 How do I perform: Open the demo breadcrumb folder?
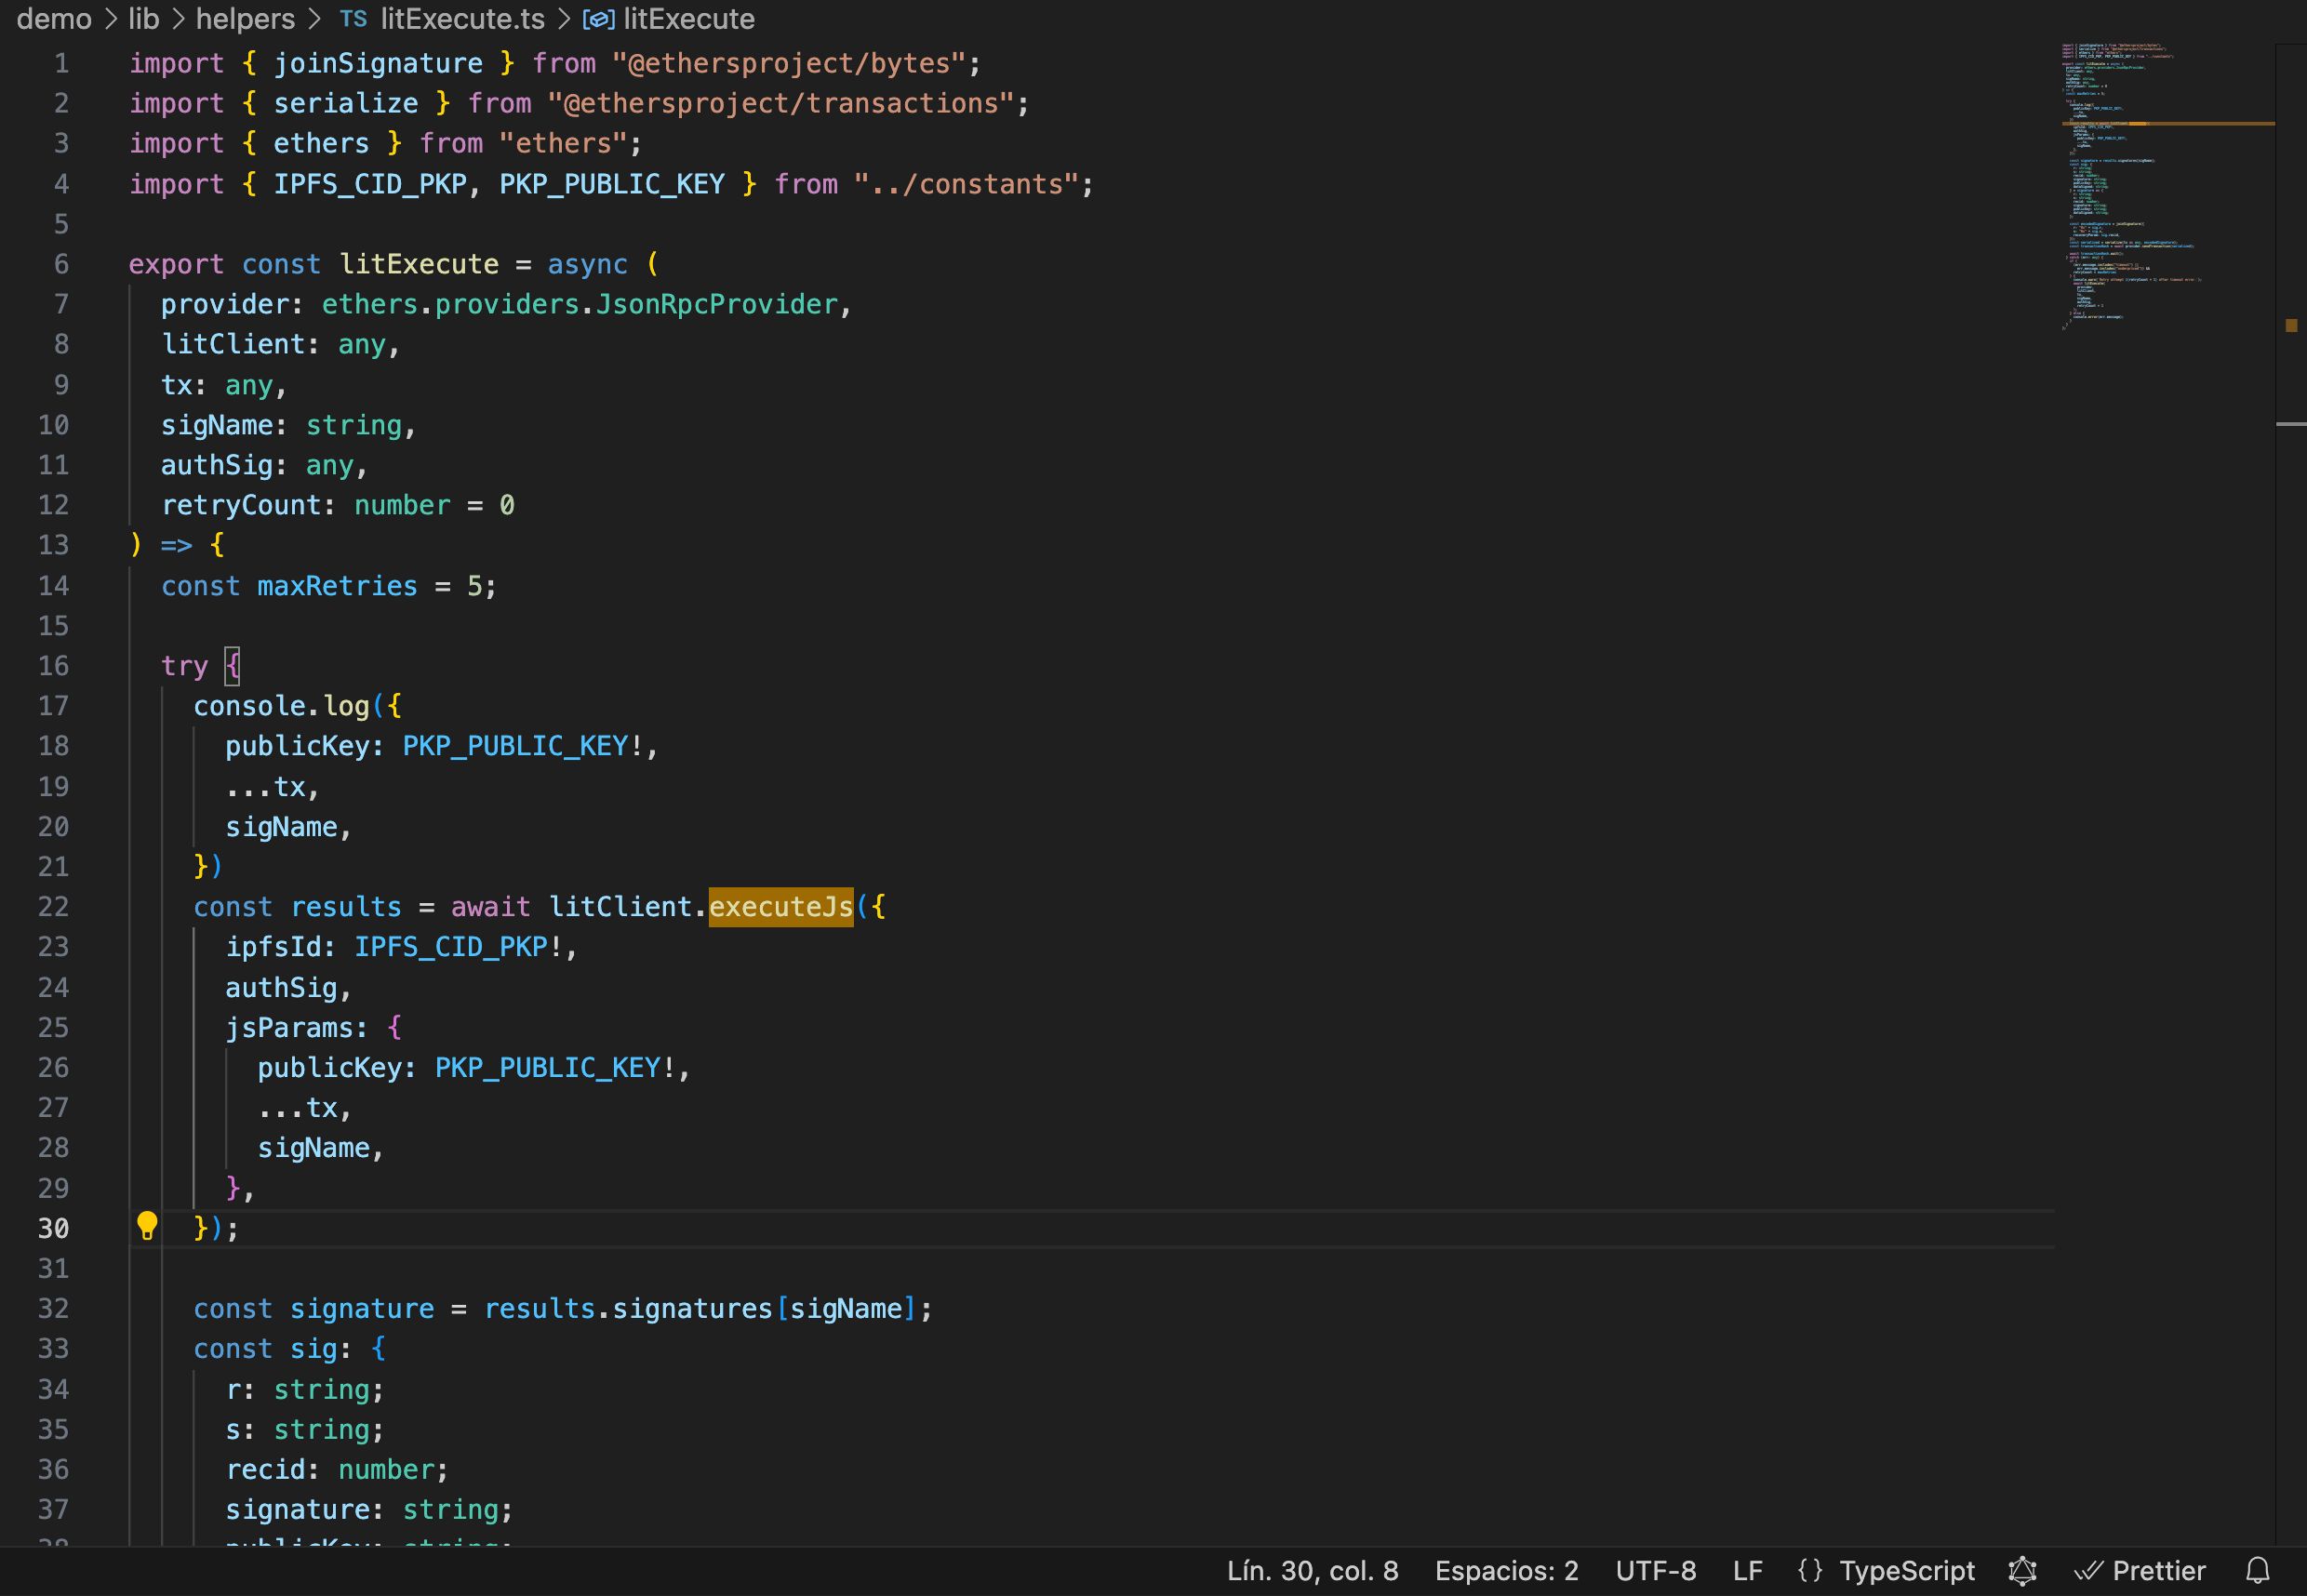coord(54,19)
